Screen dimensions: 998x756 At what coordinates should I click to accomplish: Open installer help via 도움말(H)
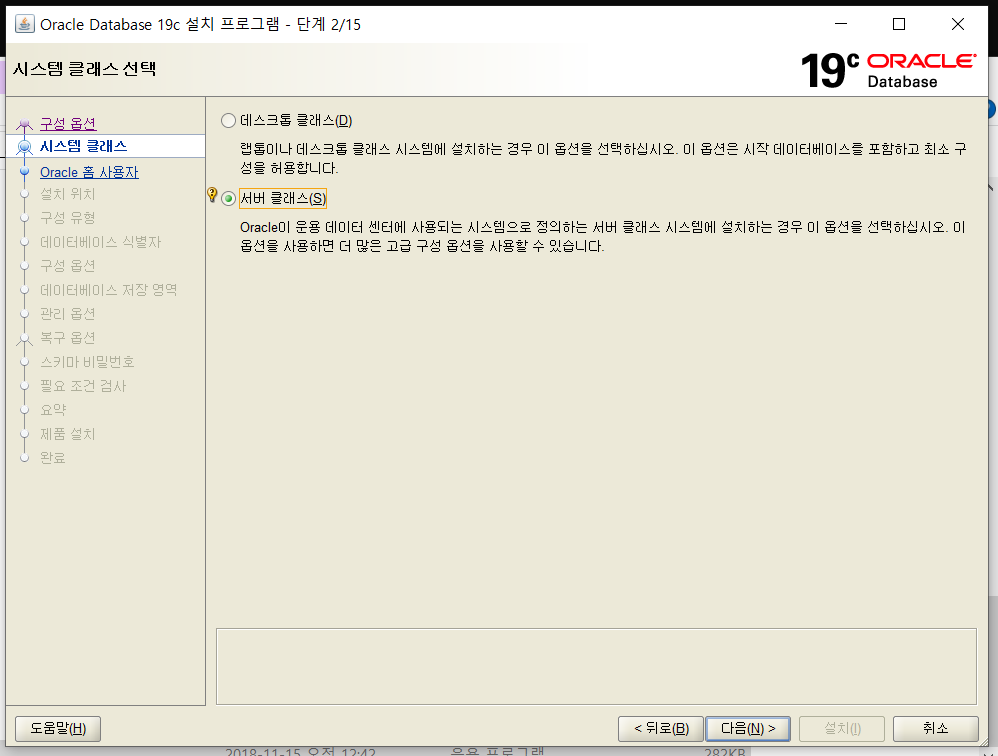(57, 728)
